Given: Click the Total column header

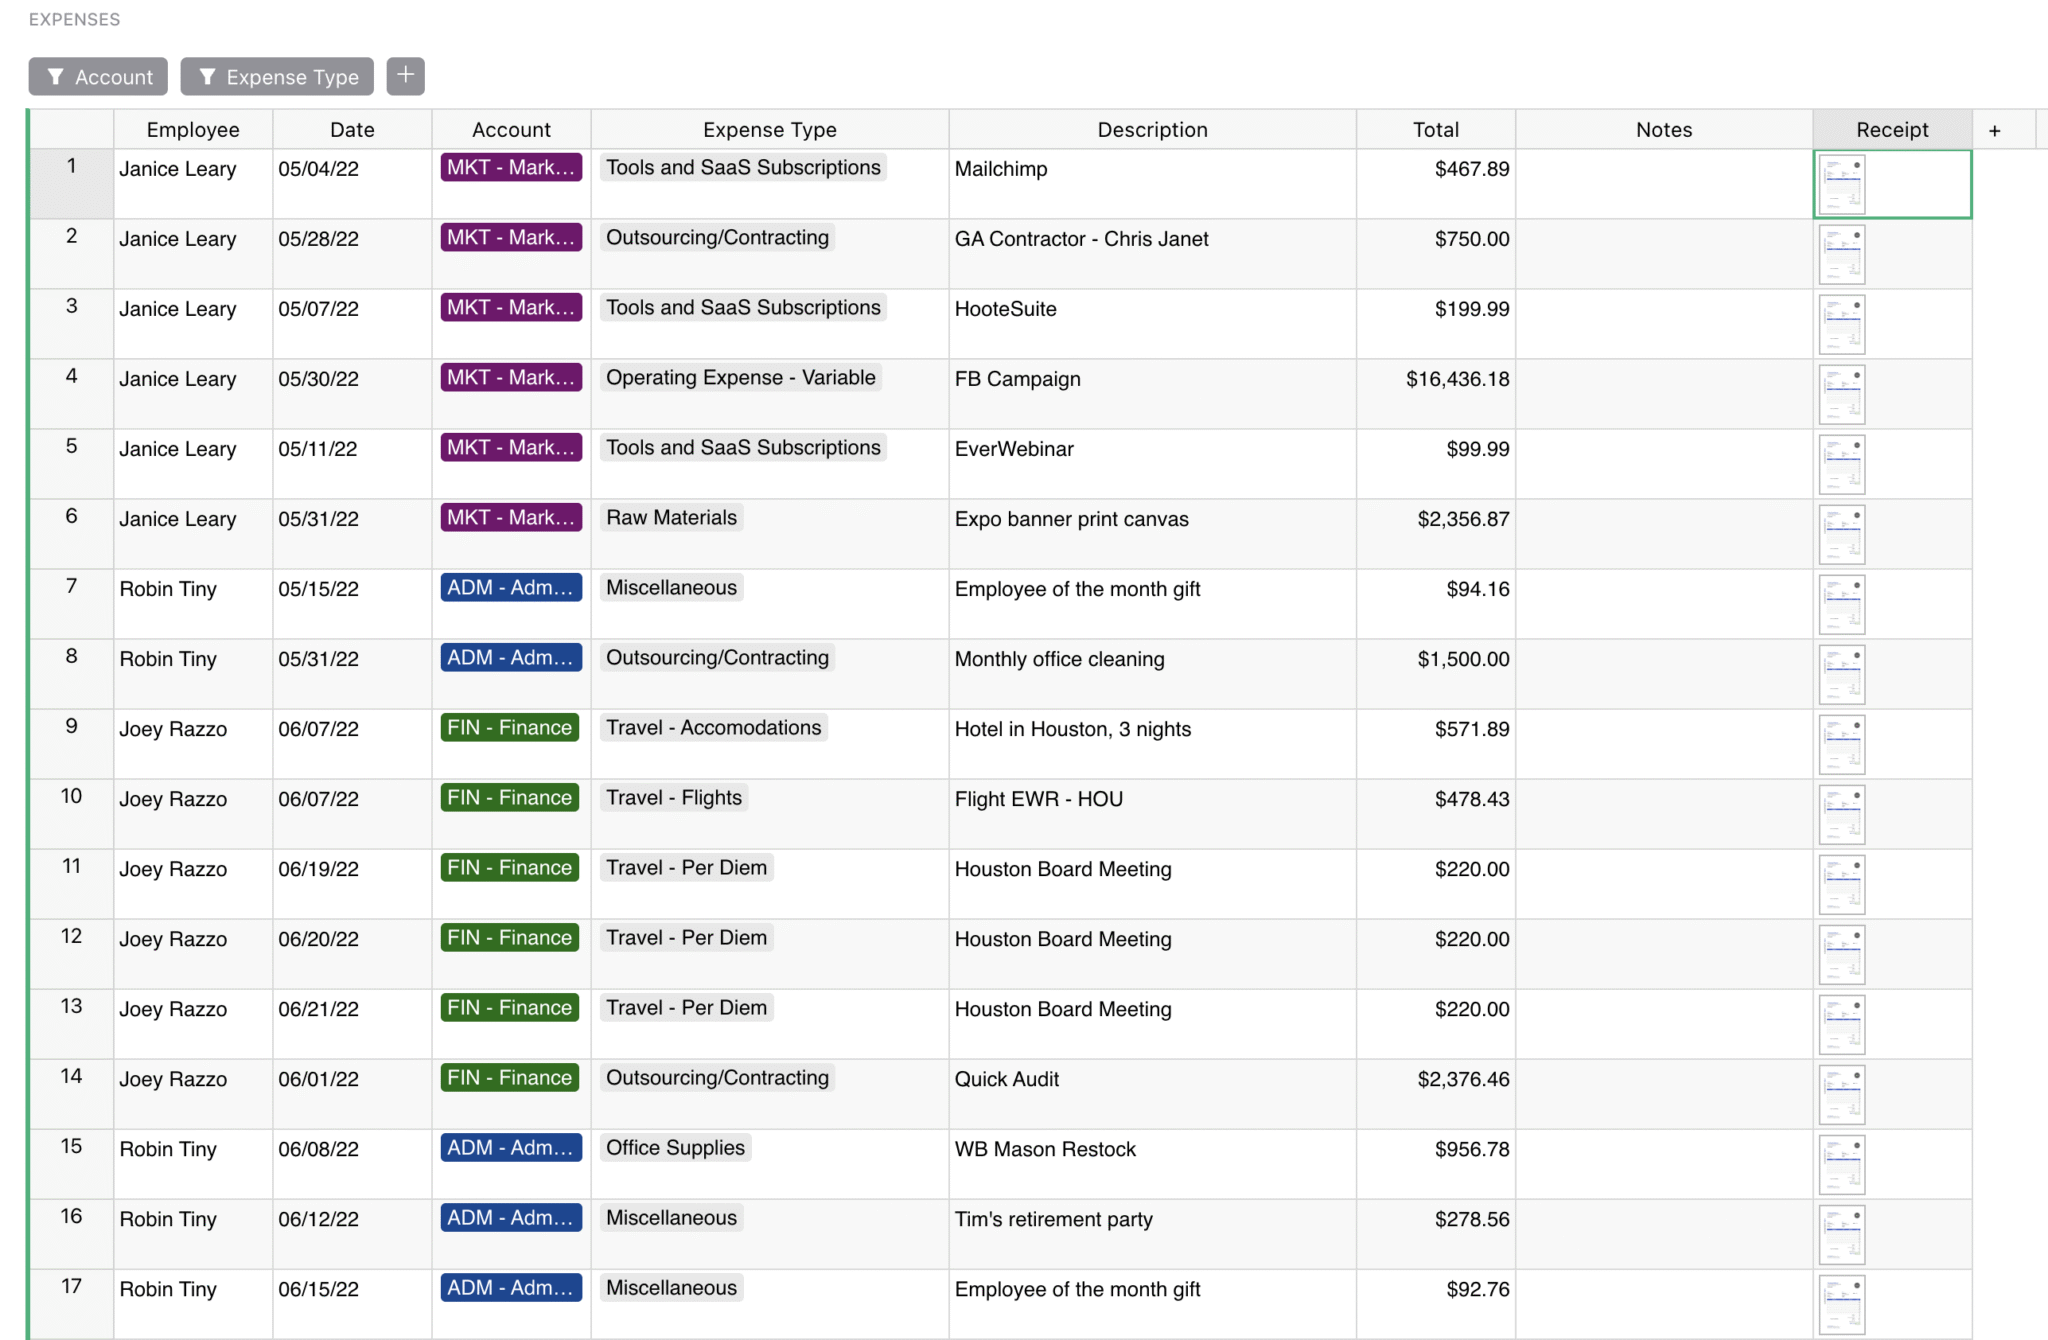Looking at the screenshot, I should coord(1436,129).
